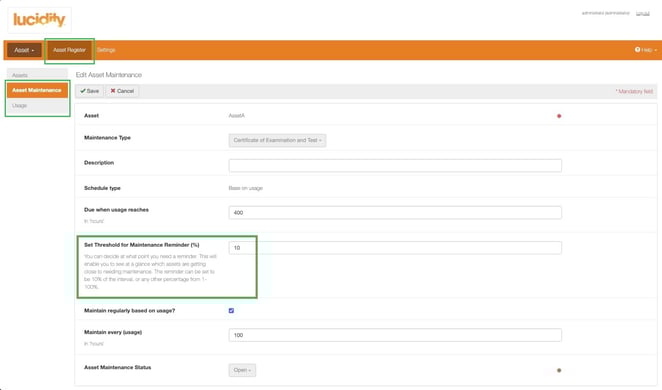Save the asset maintenance record

click(90, 91)
